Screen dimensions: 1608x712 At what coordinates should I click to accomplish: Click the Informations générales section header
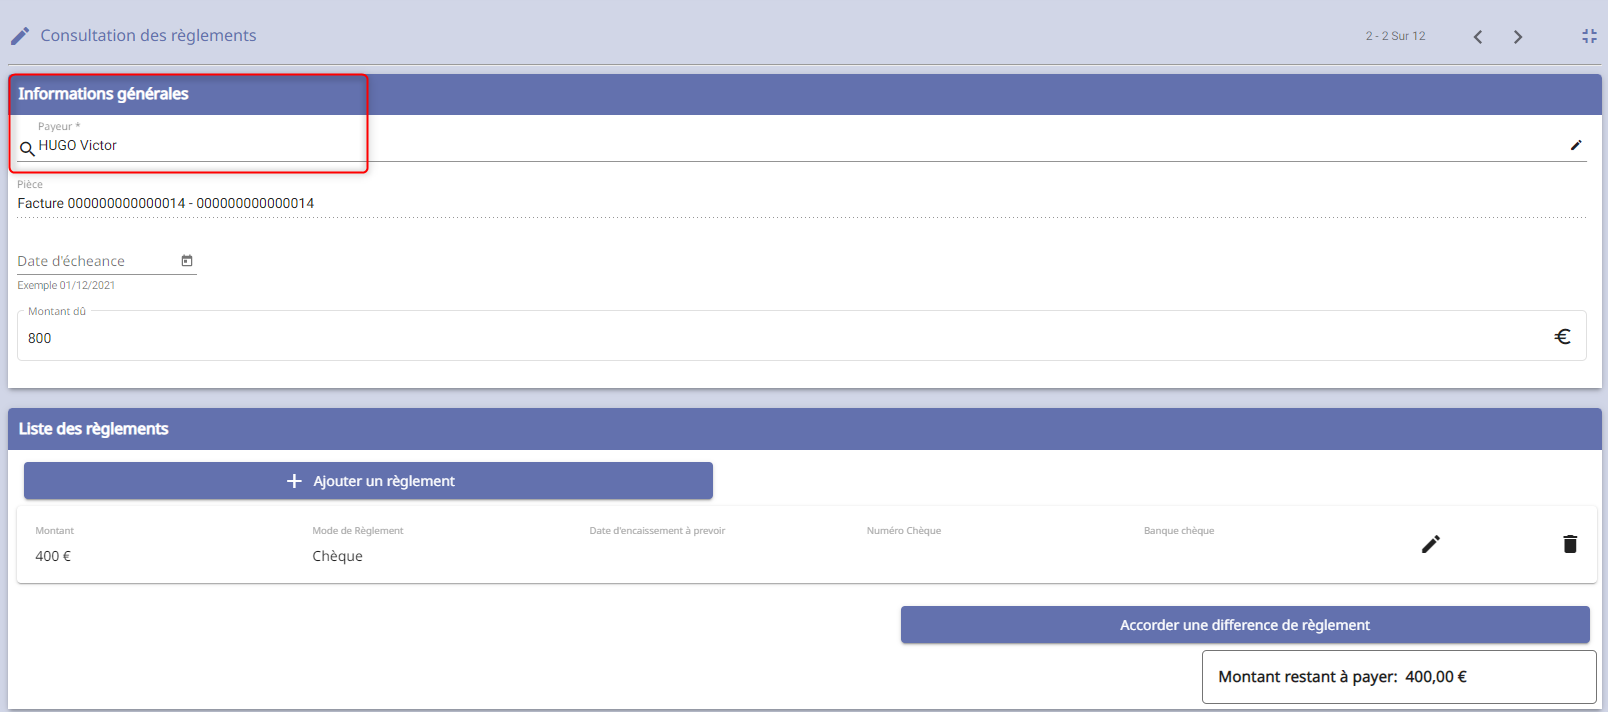(x=103, y=94)
